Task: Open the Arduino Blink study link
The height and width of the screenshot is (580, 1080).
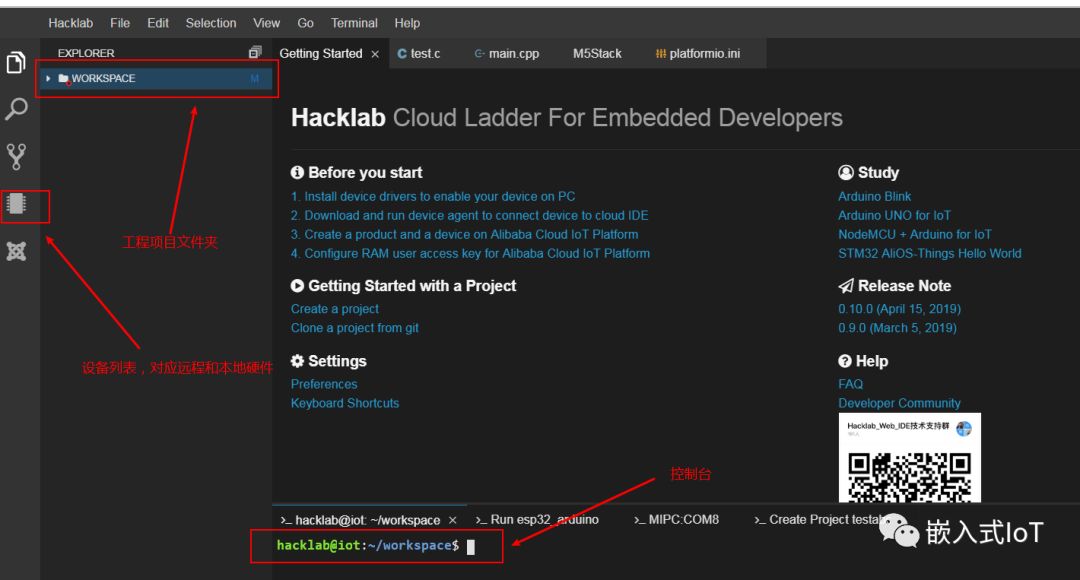Action: pyautogui.click(x=874, y=197)
